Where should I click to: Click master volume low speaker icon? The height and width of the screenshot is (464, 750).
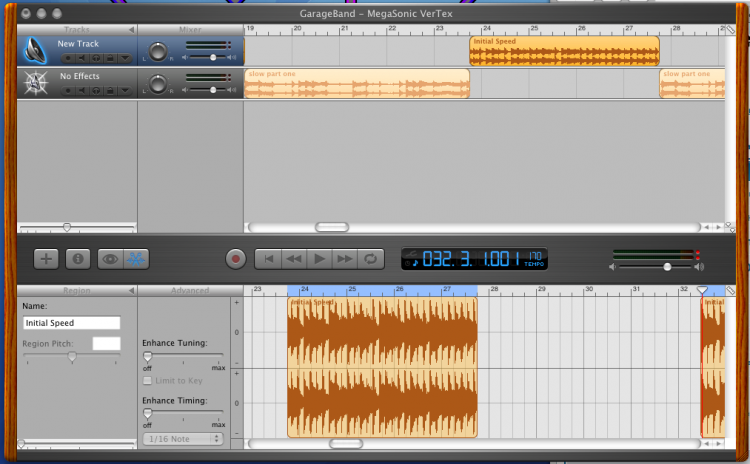point(612,267)
